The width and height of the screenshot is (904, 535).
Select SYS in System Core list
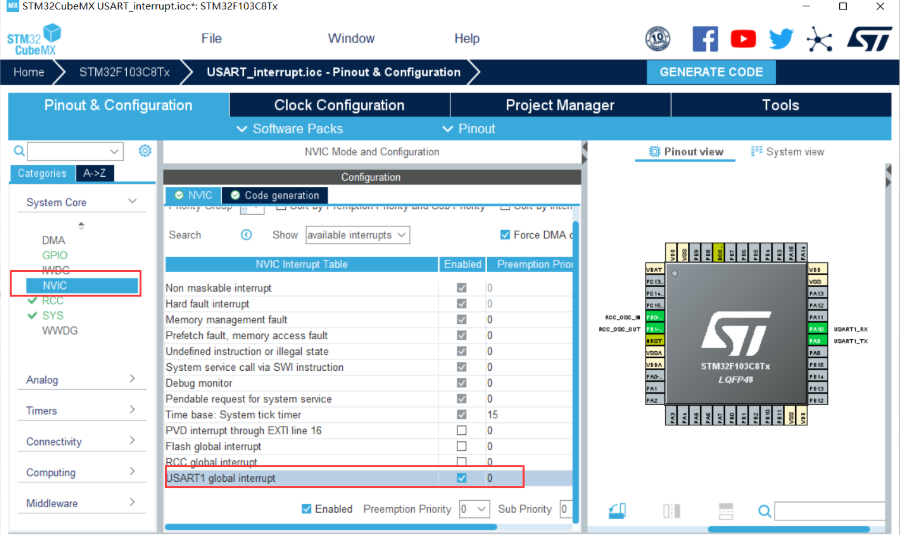[x=52, y=315]
